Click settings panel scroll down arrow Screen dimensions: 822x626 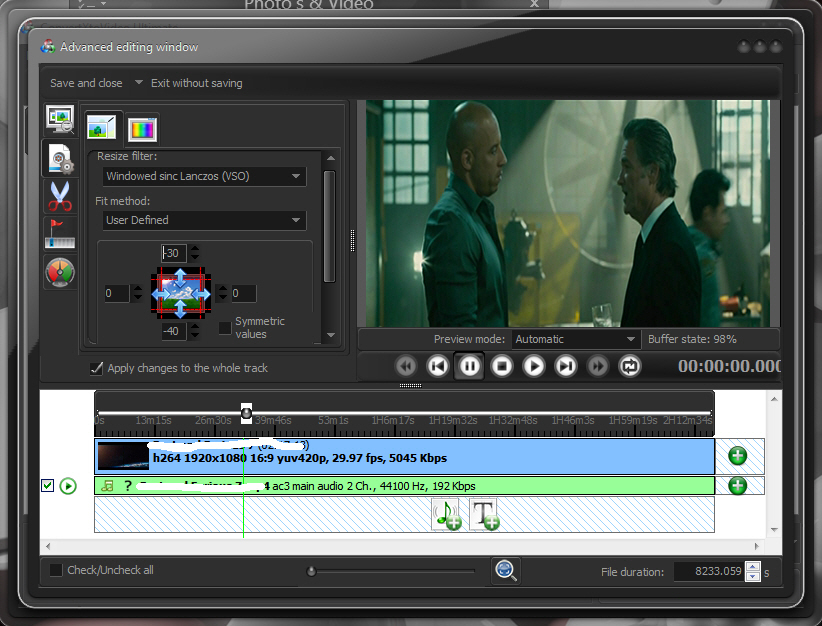tap(330, 335)
